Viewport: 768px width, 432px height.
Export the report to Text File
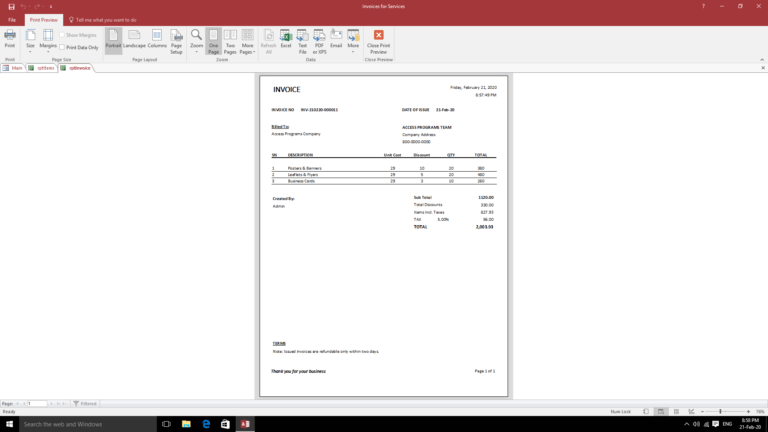click(302, 41)
